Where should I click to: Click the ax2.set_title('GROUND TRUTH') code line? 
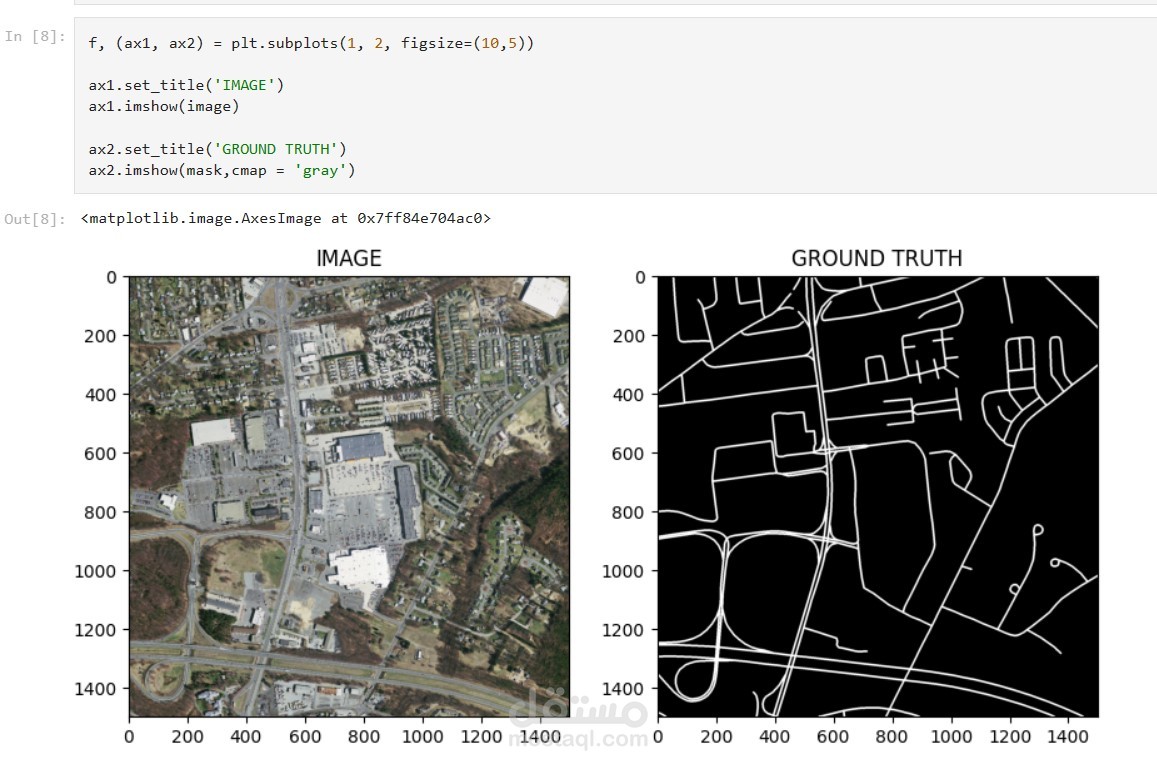217,149
